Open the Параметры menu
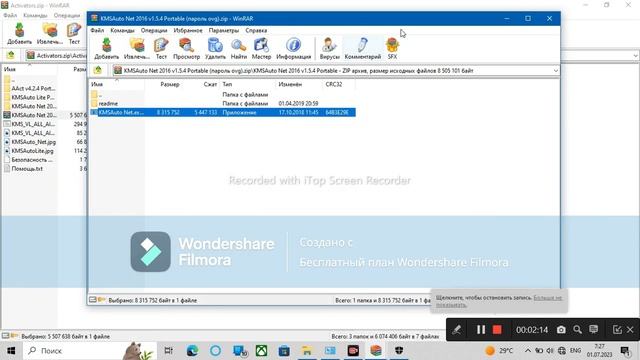Screen dimensions: 640x360 coord(224,31)
